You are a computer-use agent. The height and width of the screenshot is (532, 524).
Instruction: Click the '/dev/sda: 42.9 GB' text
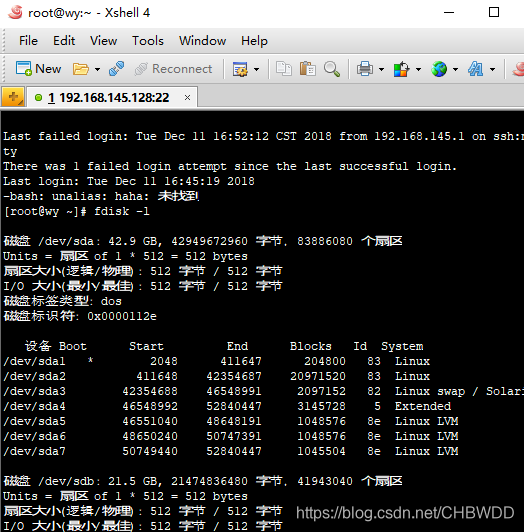tap(98, 241)
